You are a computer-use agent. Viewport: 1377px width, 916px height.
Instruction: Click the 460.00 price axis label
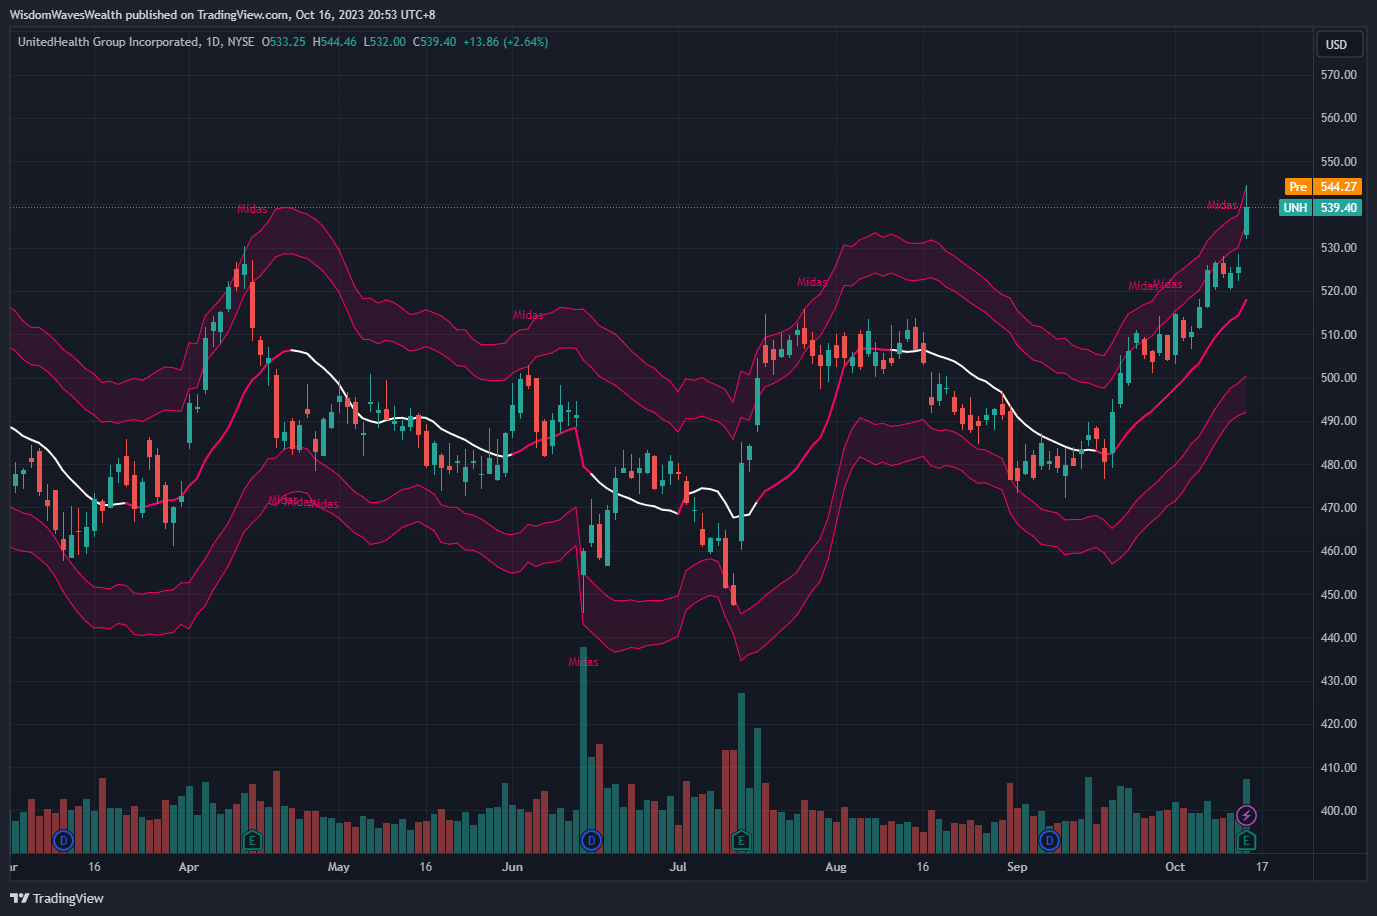tap(1338, 551)
